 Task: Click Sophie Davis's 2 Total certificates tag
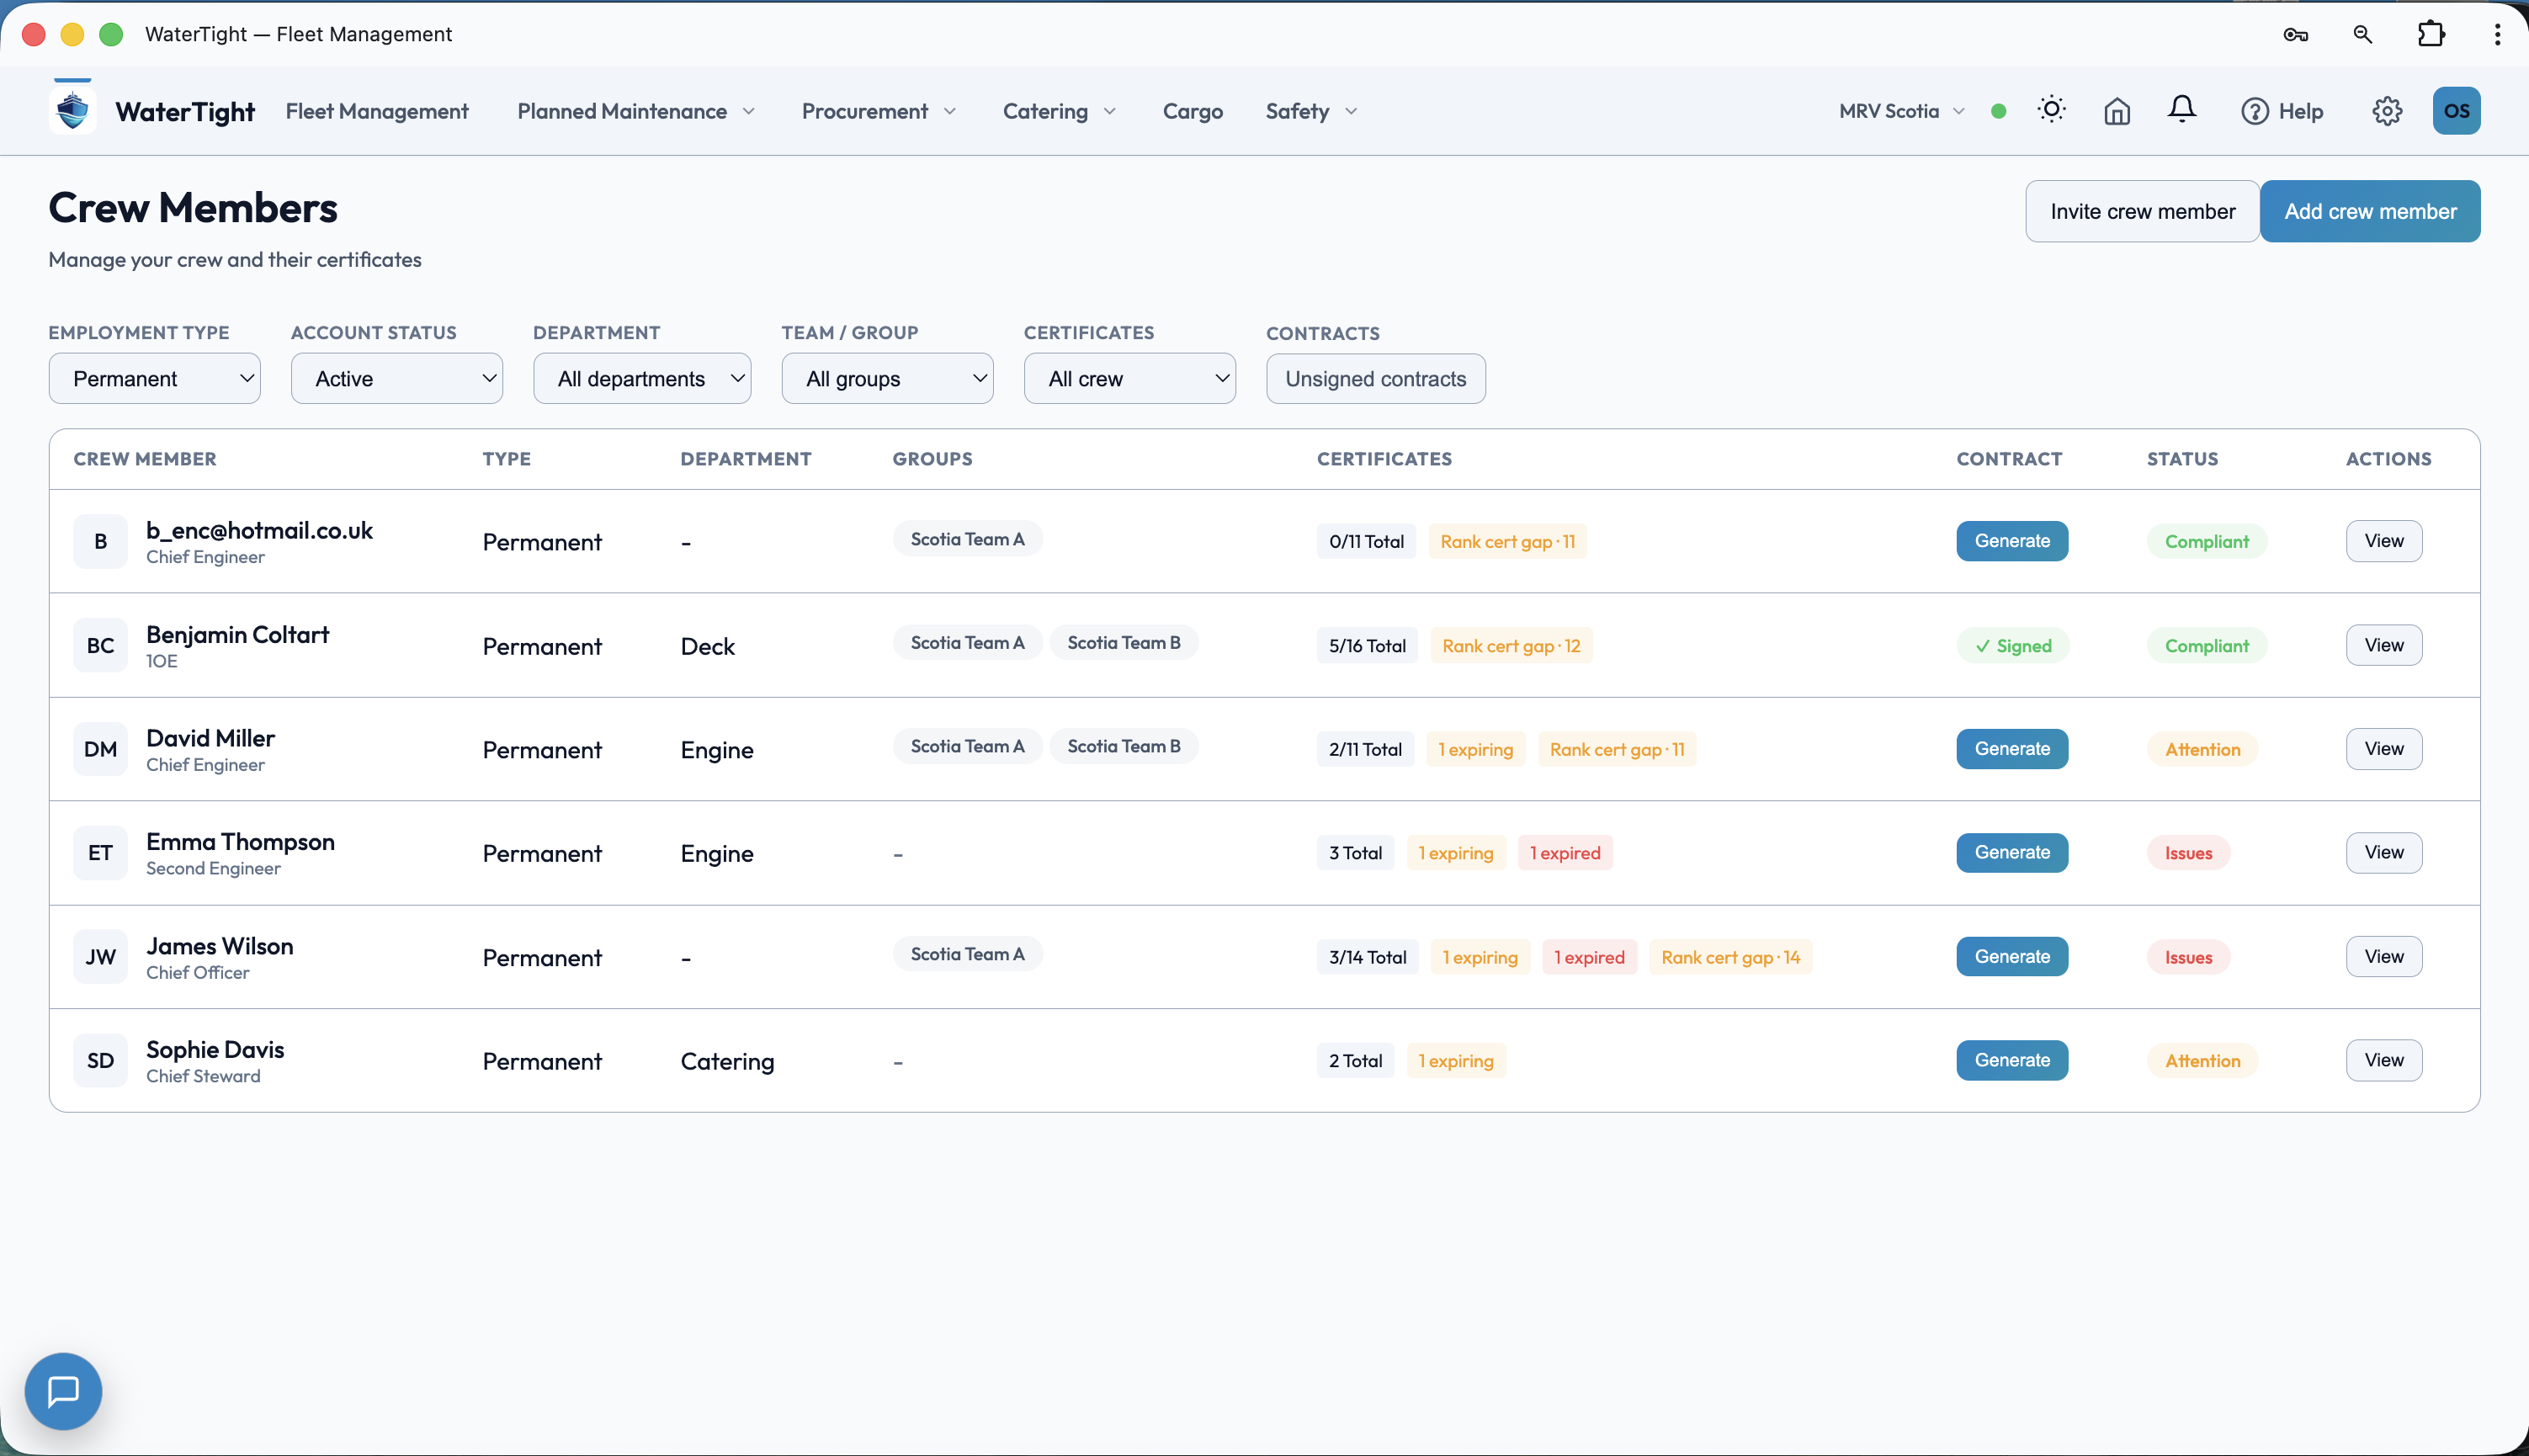[x=1355, y=1061]
